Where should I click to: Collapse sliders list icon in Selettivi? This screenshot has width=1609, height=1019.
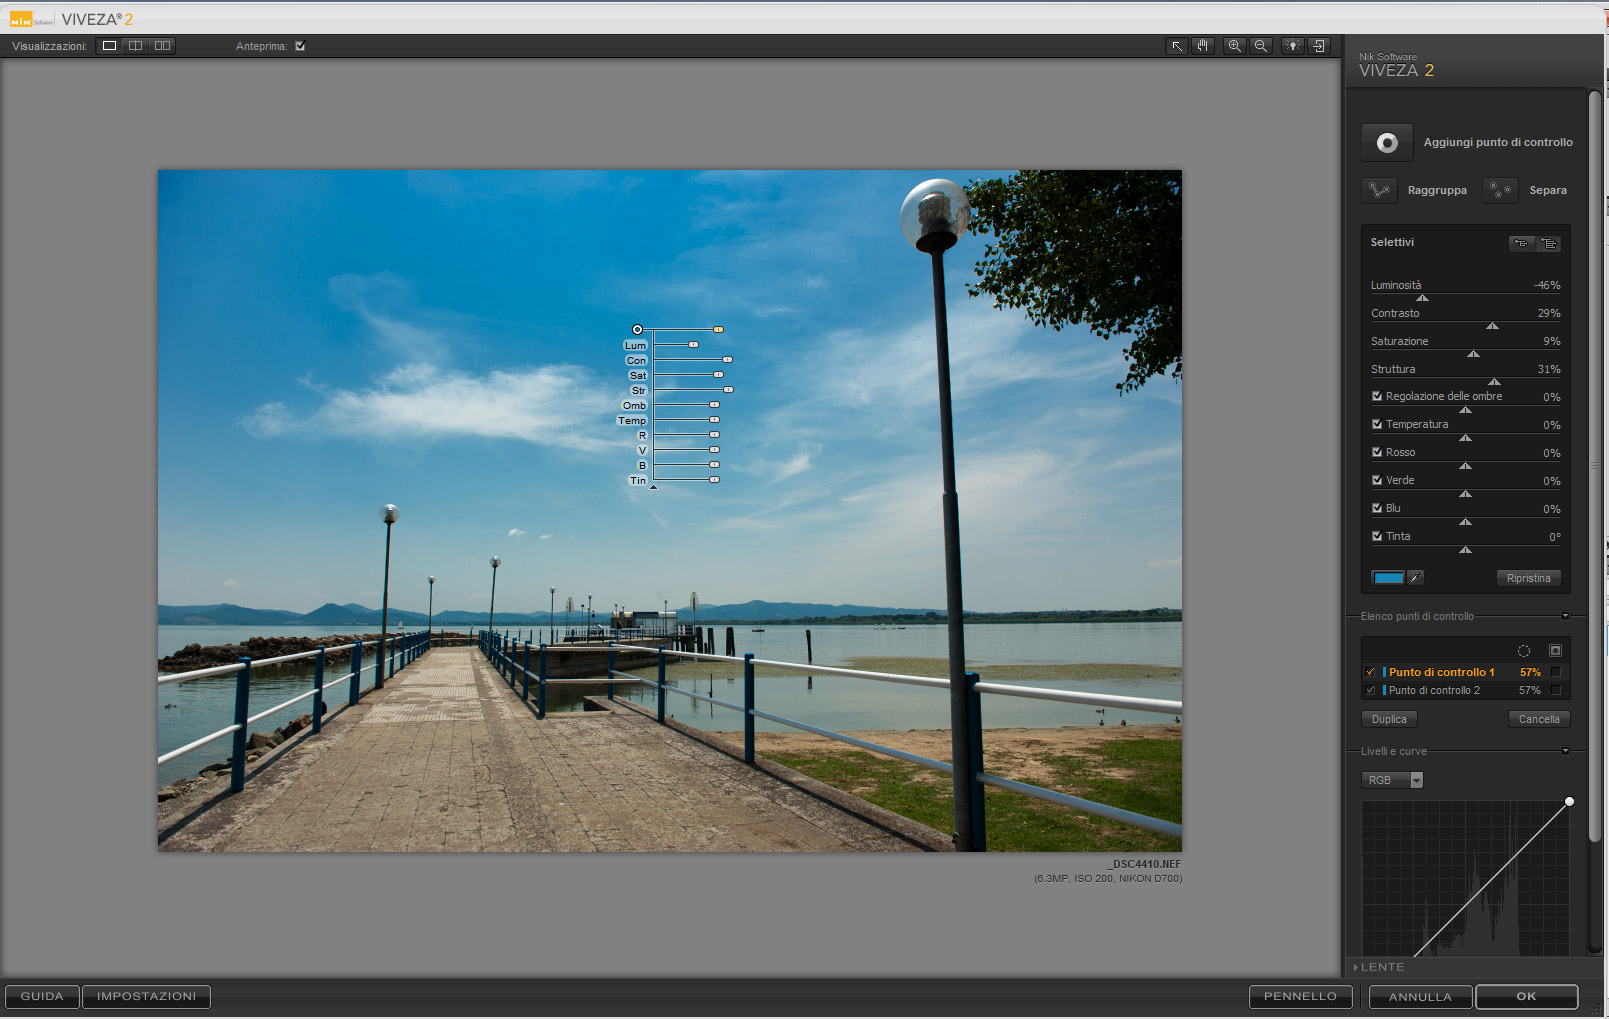pyautogui.click(x=1521, y=243)
